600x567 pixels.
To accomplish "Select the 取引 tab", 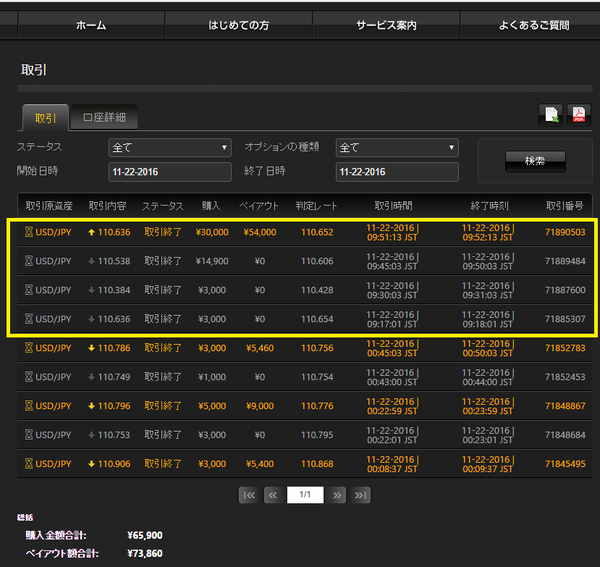I will click(46, 118).
